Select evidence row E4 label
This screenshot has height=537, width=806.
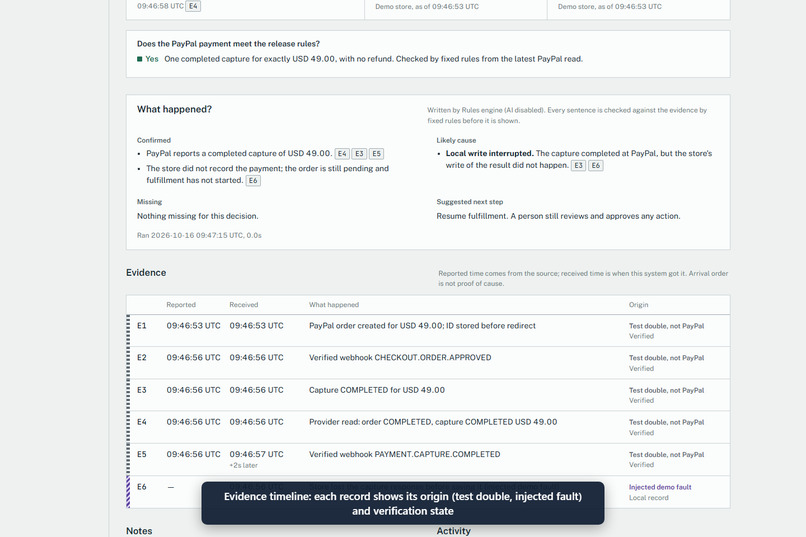[141, 422]
